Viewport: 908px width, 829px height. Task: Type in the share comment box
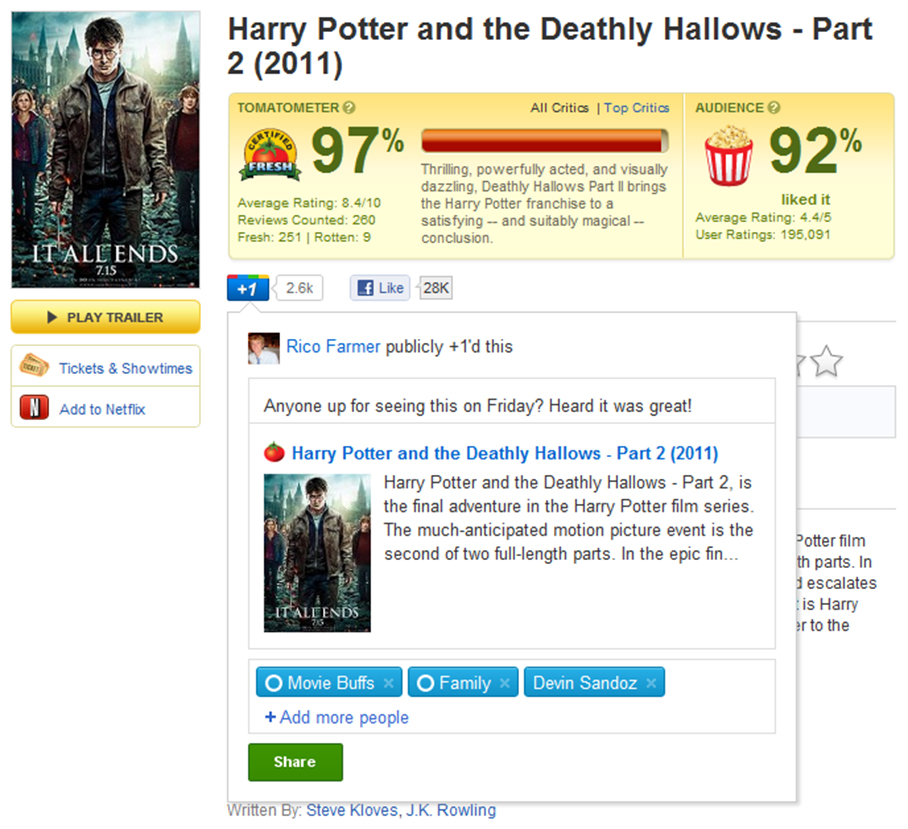coord(510,406)
